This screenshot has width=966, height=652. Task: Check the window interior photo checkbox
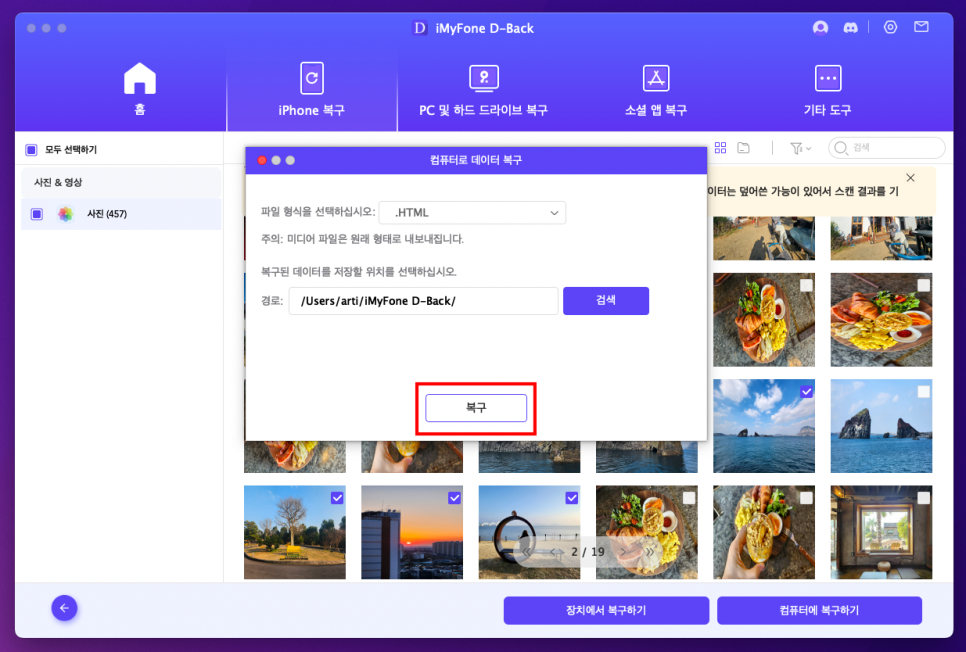923,498
